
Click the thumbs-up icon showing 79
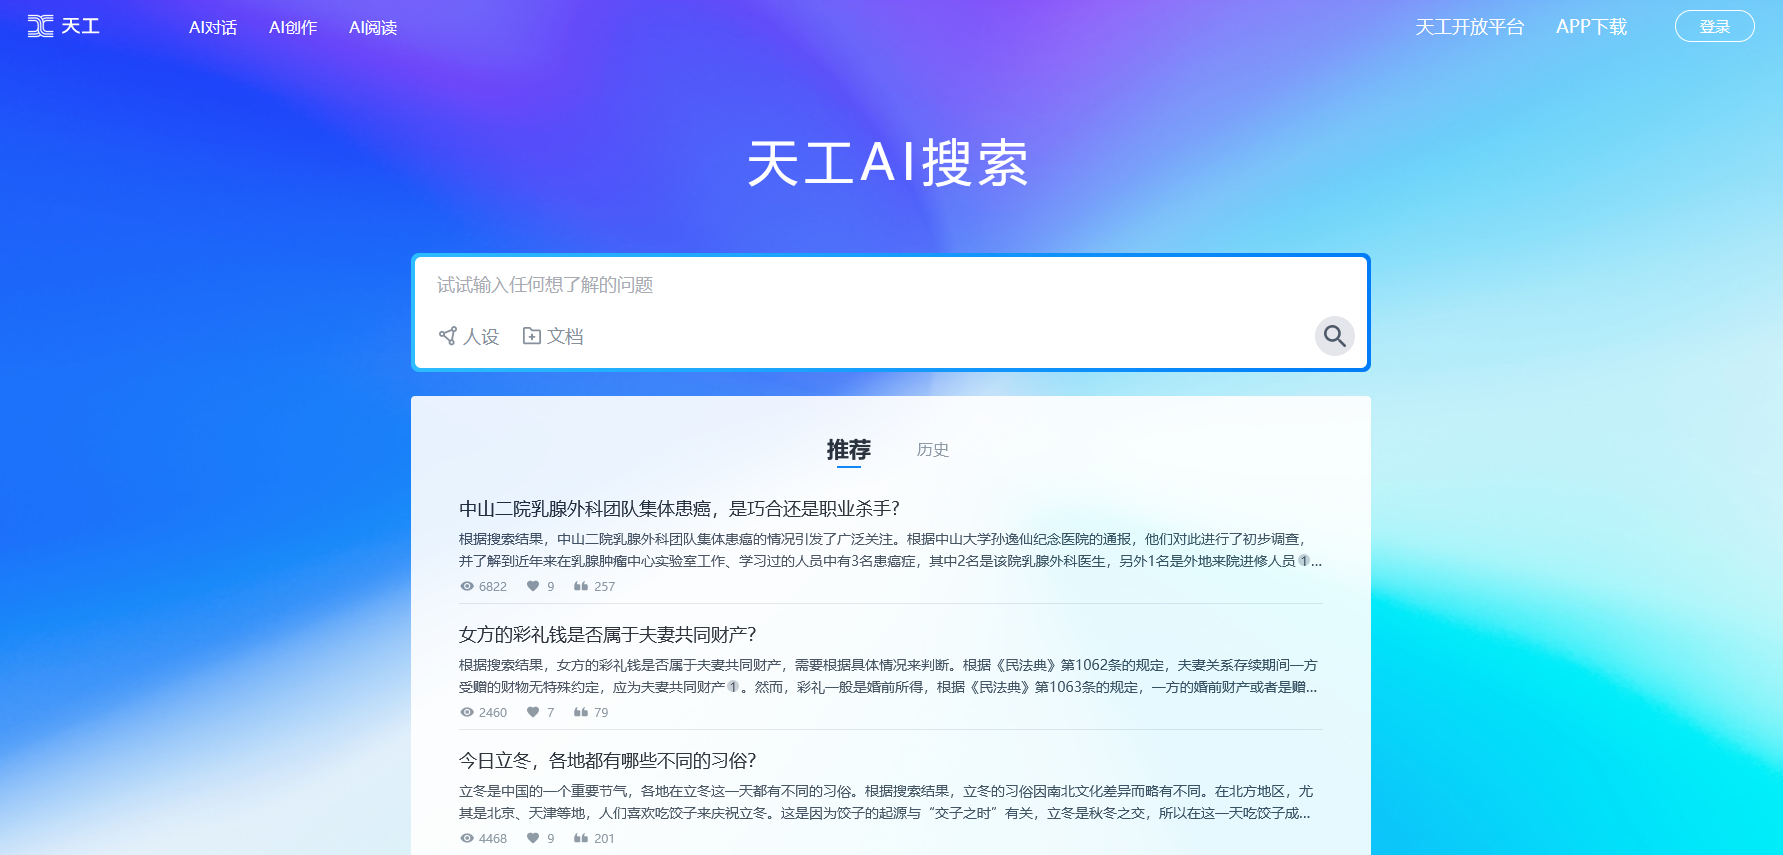[581, 713]
